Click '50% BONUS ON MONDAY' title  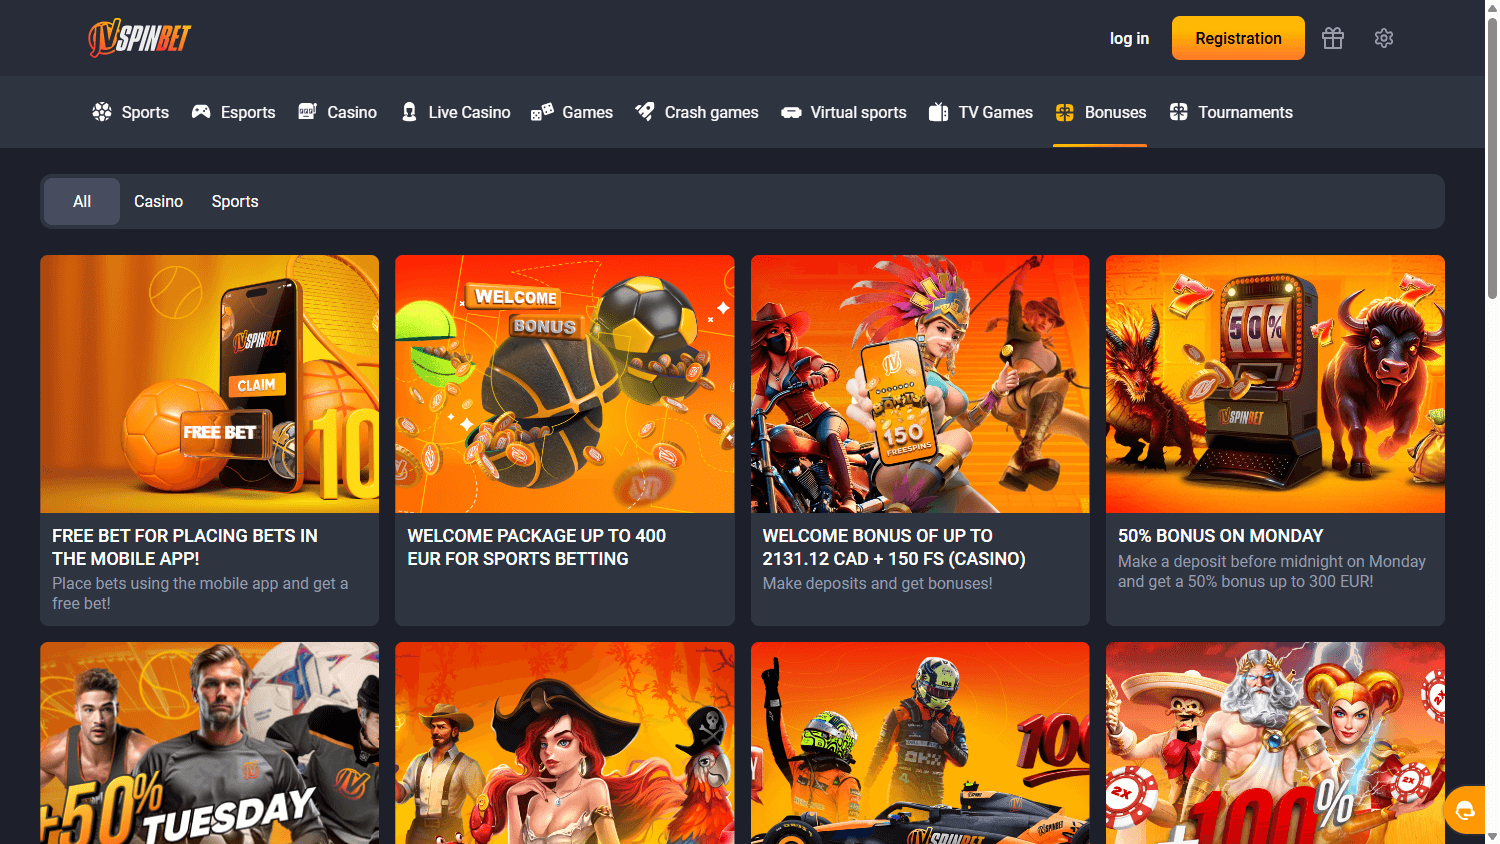tap(1220, 536)
